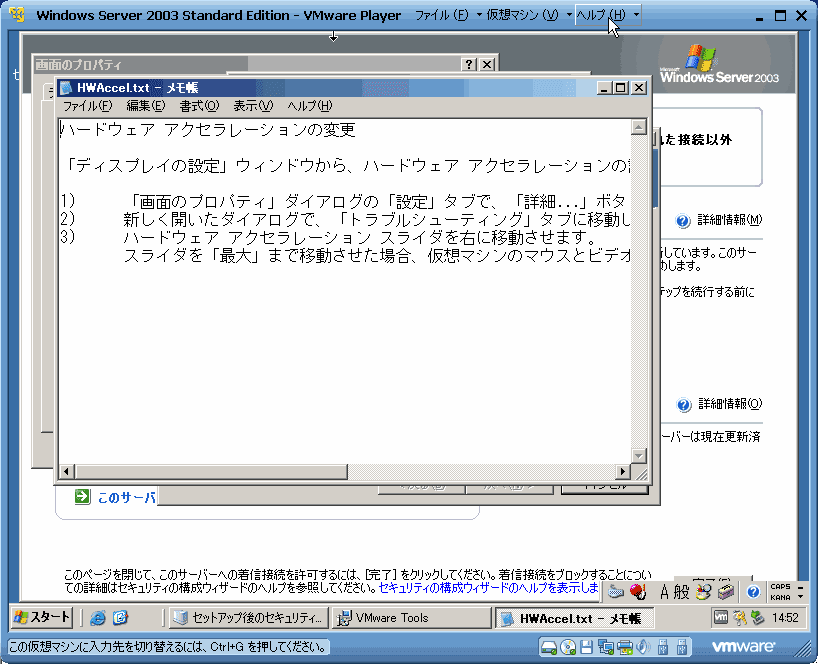
Task: Open Notepad's ファイル(F) menu
Action: (88, 106)
